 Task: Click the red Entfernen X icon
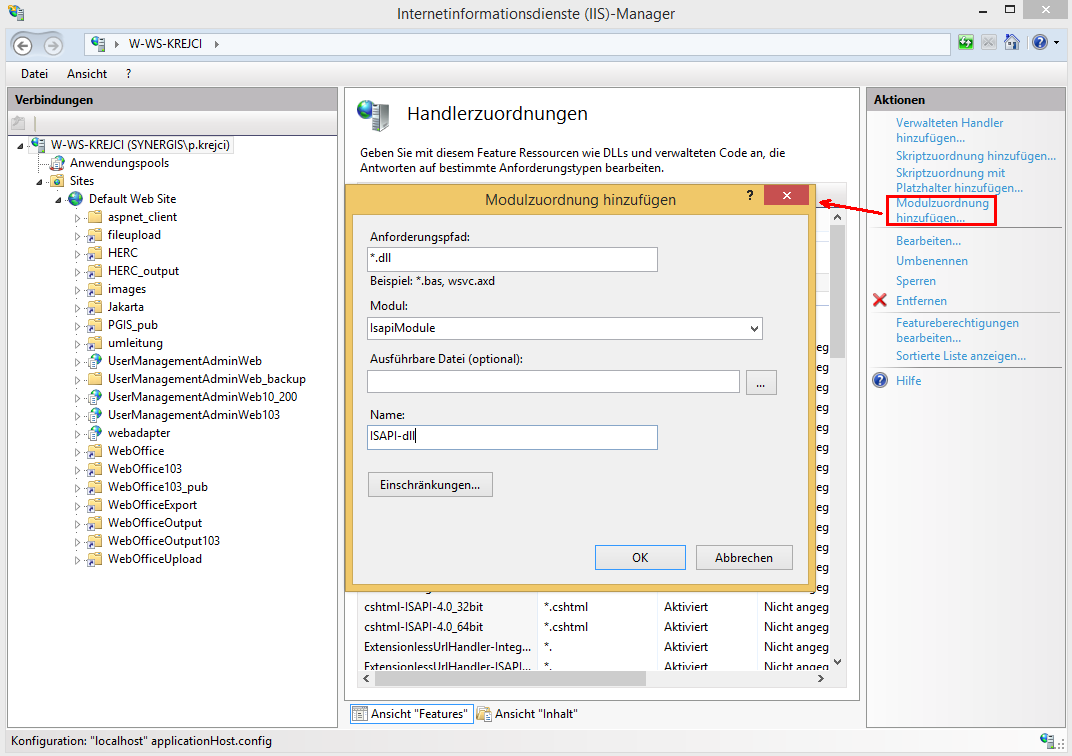pos(880,301)
